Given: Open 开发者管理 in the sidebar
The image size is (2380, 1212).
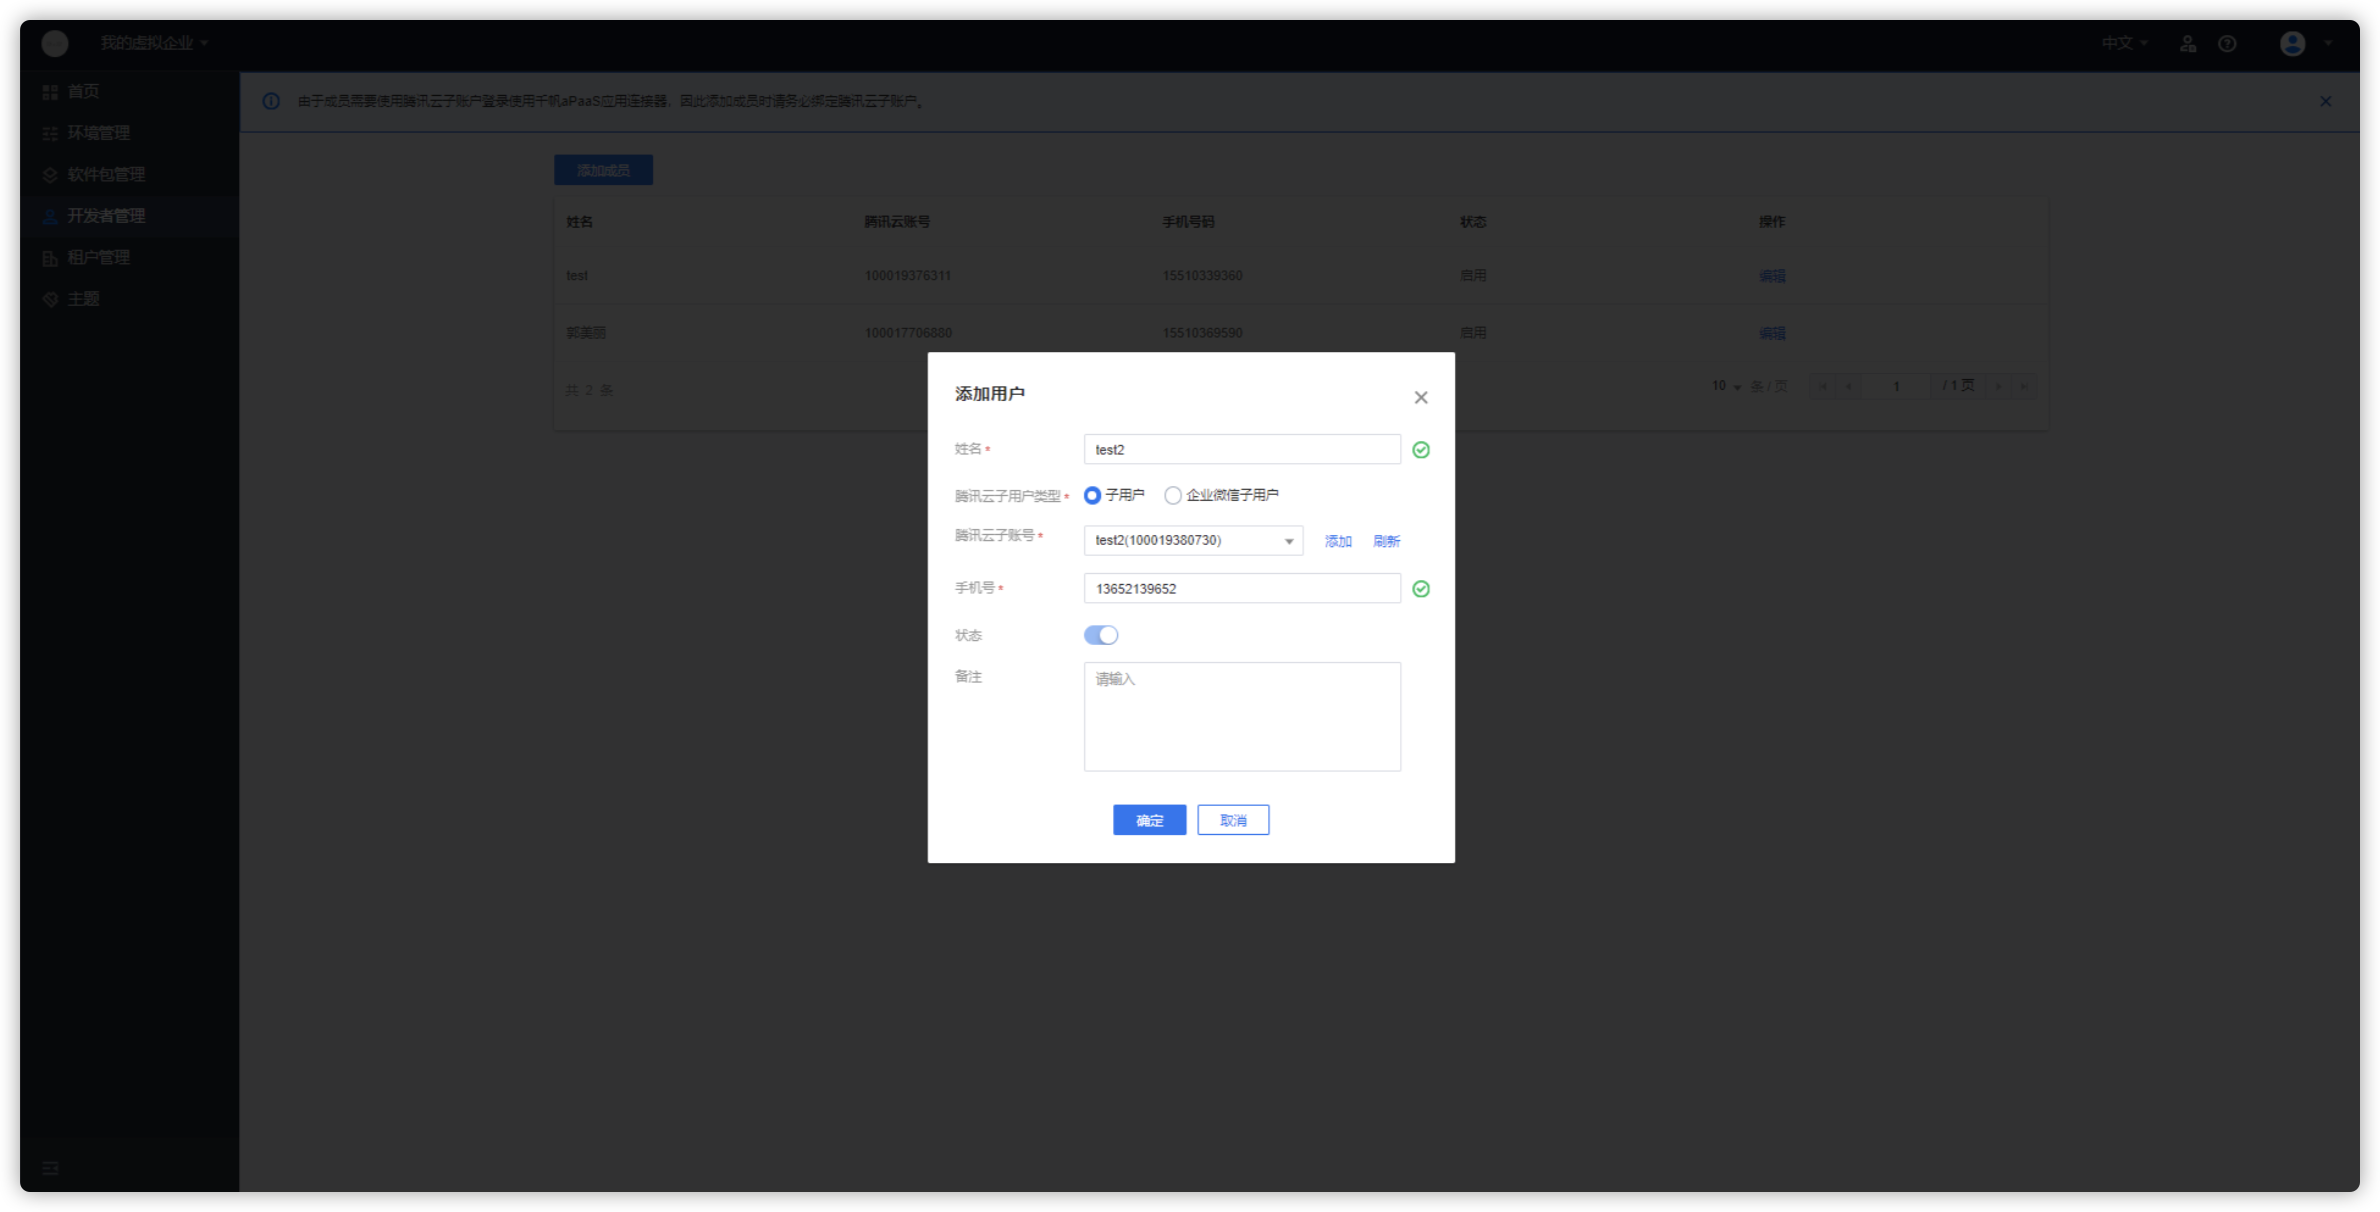Looking at the screenshot, I should pyautogui.click(x=129, y=216).
